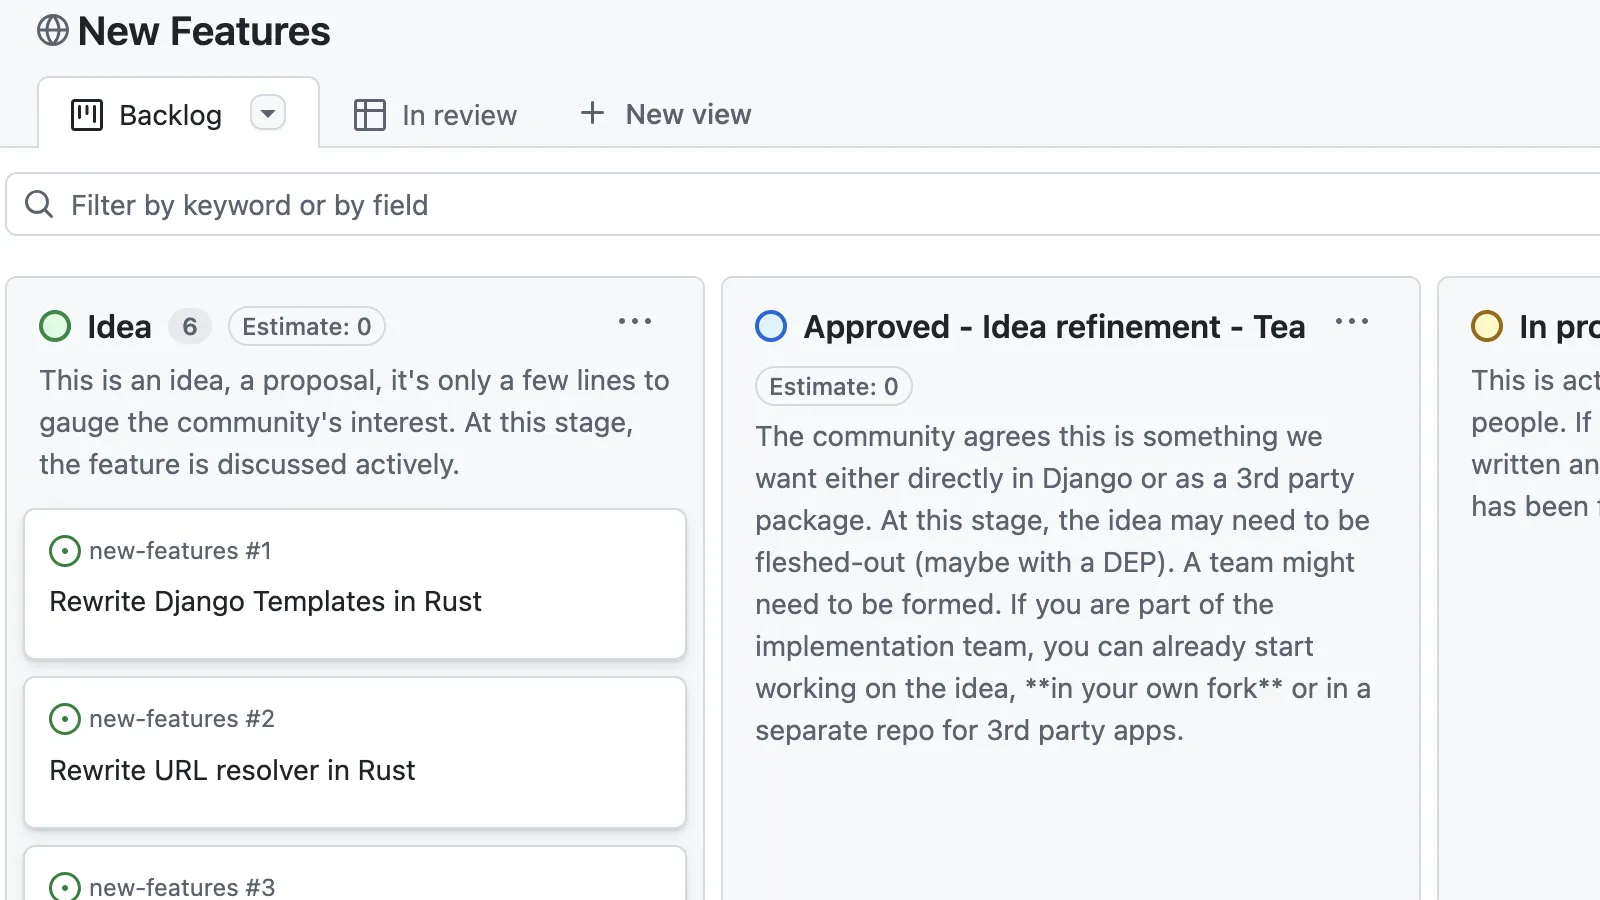
Task: Switch to the In review tab
Action: click(x=458, y=114)
